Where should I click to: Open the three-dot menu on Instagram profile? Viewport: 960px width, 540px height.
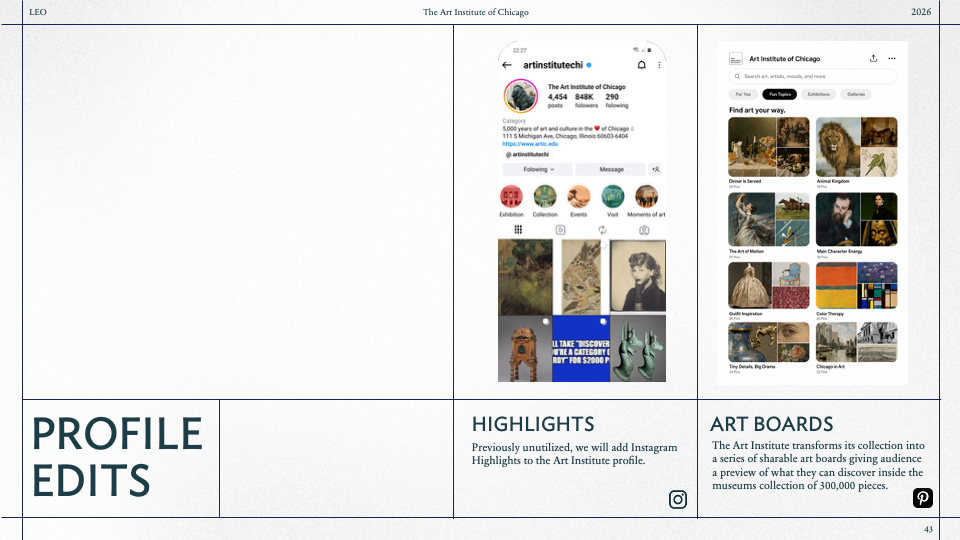point(659,65)
